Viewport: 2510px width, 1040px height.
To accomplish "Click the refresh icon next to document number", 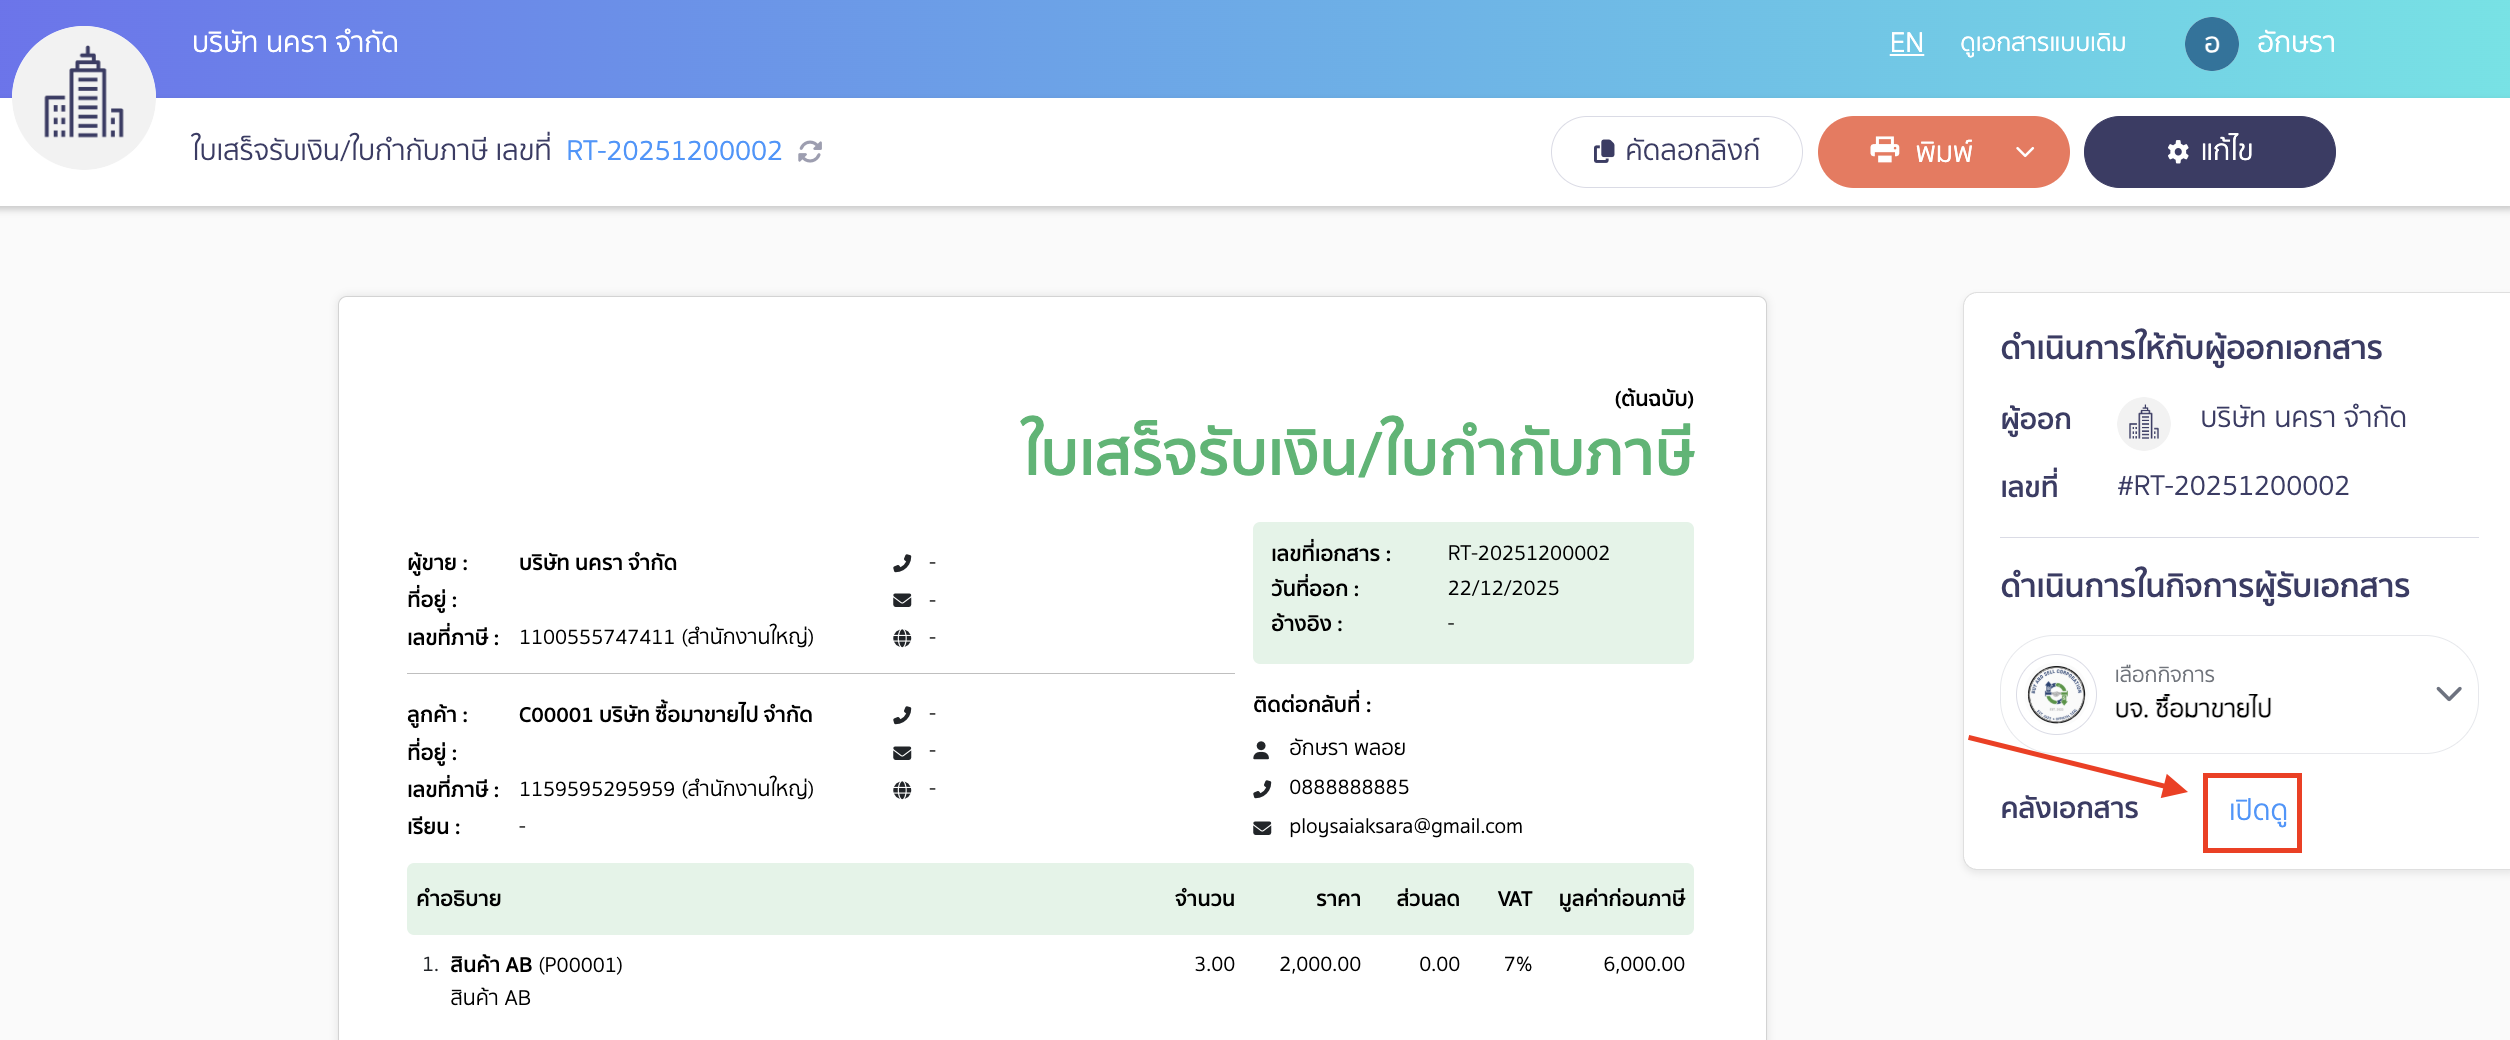I will coord(810,151).
